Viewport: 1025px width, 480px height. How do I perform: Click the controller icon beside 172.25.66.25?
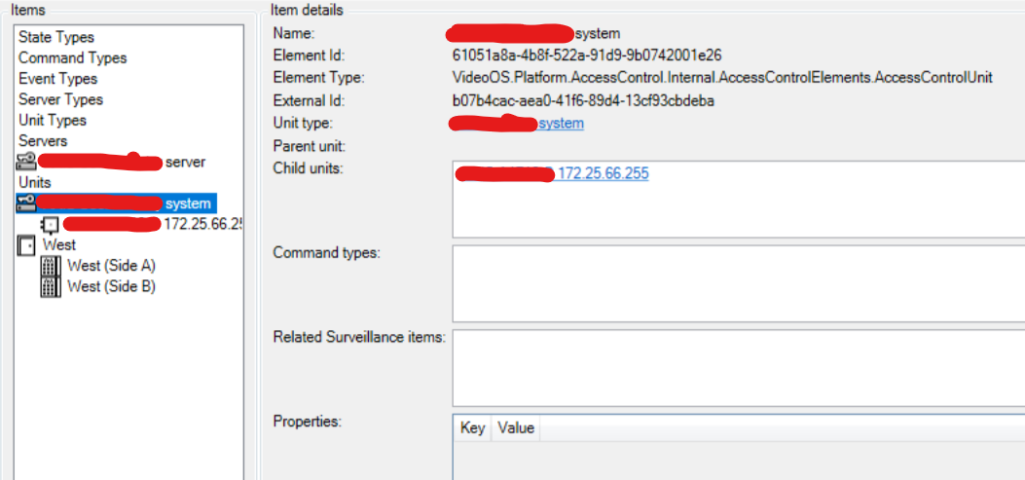pos(49,224)
